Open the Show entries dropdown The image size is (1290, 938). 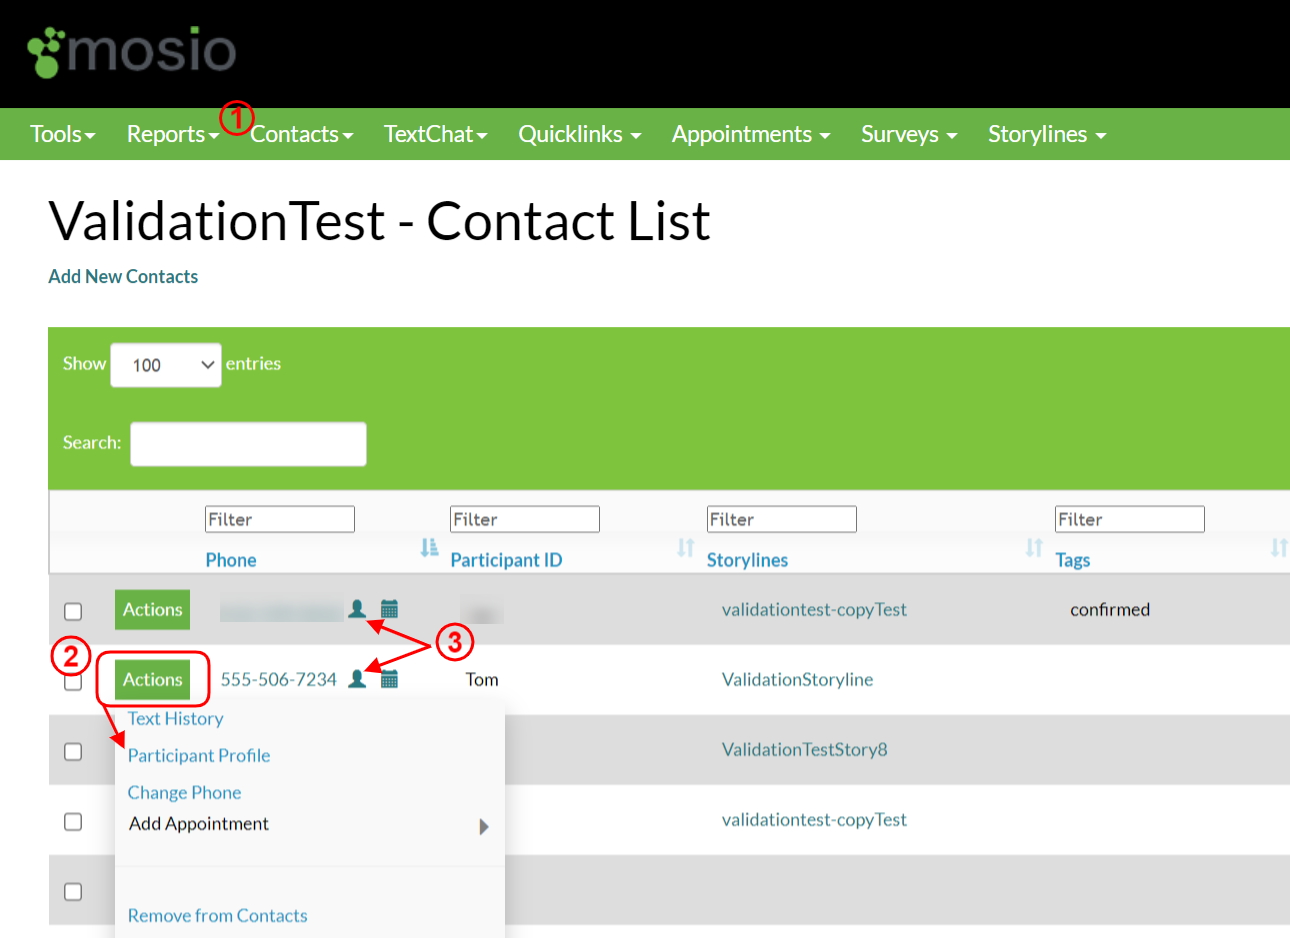click(x=165, y=365)
